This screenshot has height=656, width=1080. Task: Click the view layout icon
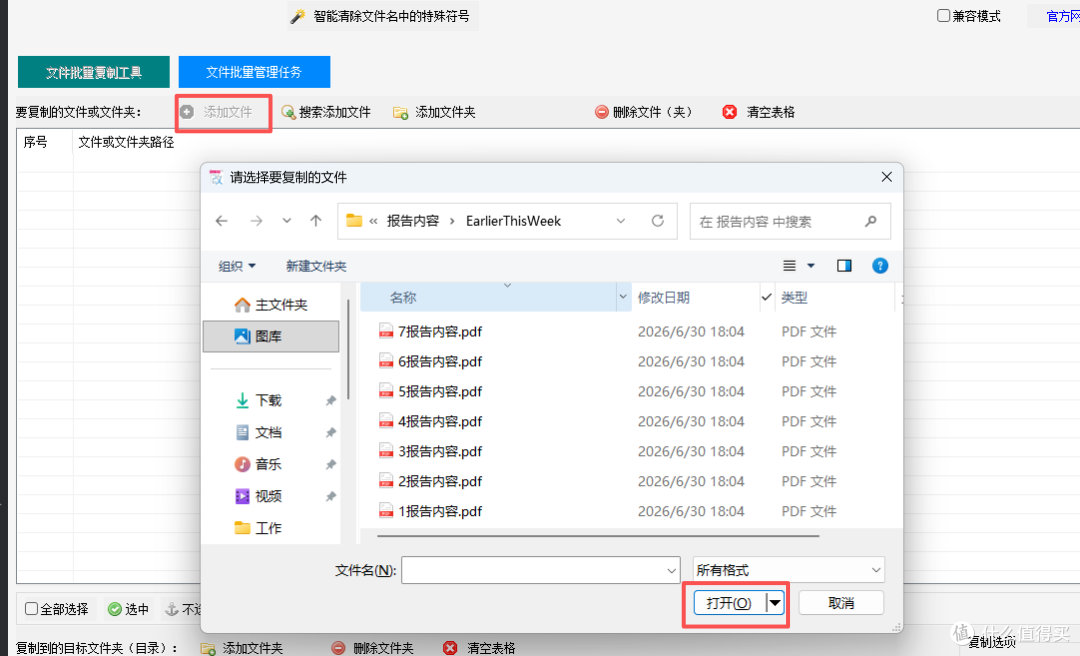[x=789, y=265]
